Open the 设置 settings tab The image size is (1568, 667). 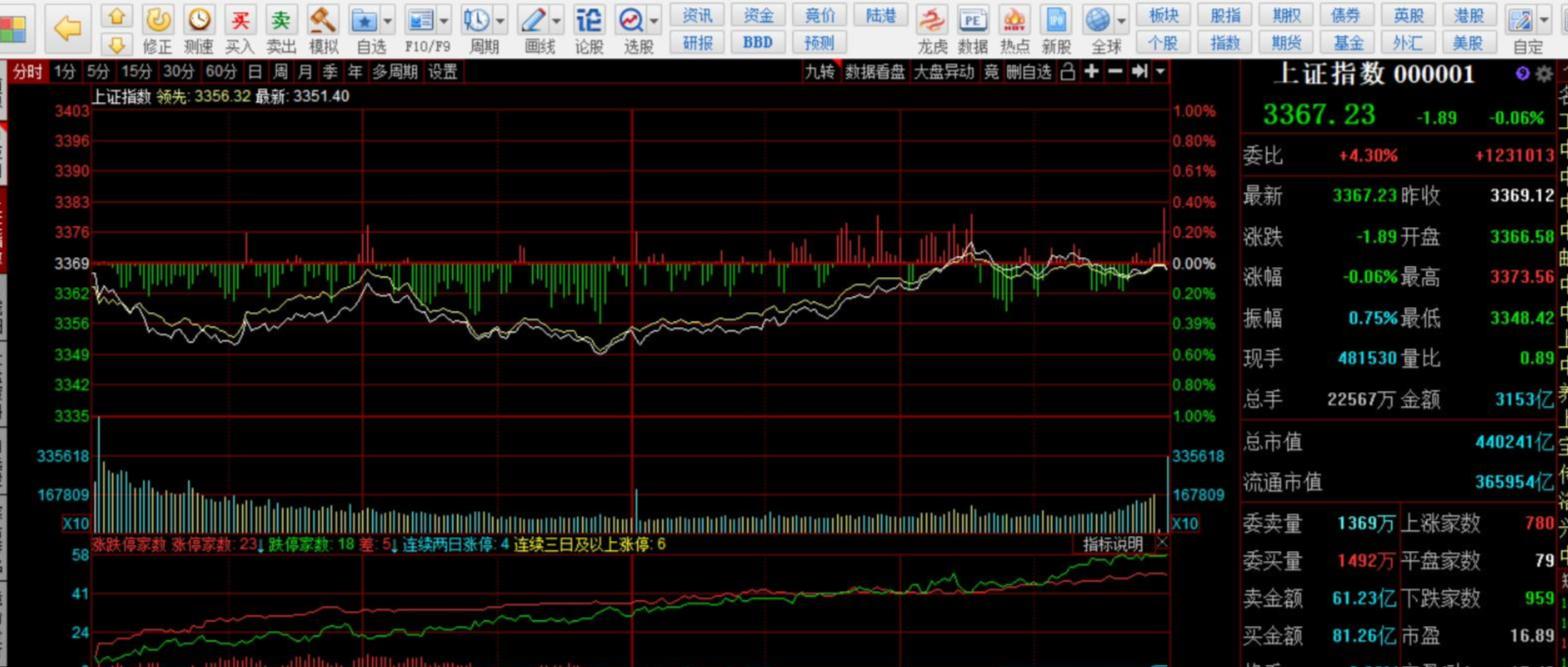(x=443, y=71)
